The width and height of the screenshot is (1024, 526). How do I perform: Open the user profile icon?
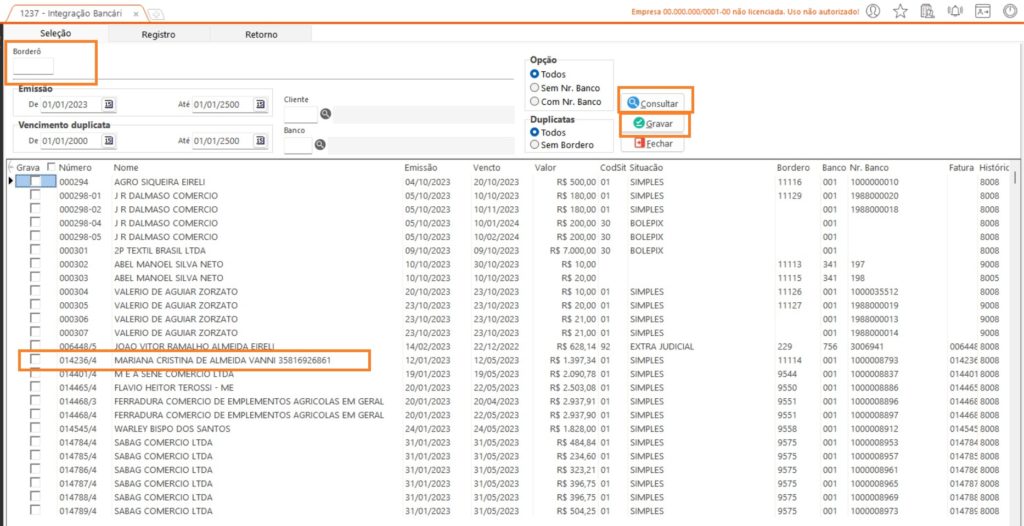coord(873,11)
